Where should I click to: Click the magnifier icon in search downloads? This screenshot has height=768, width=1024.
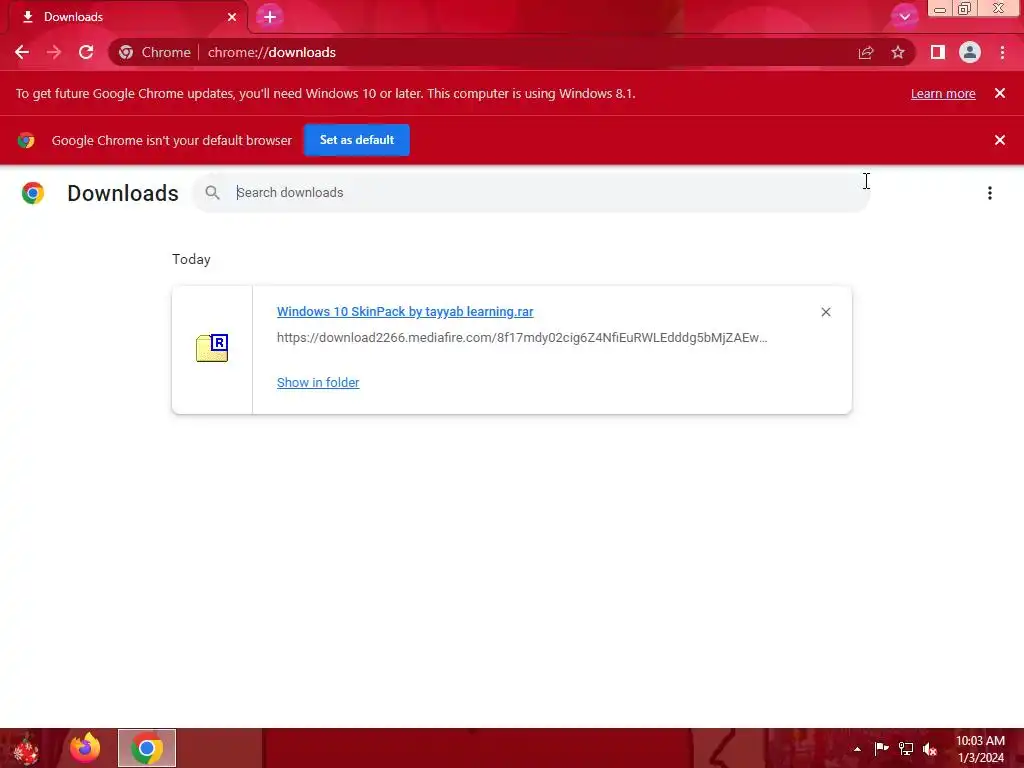coord(212,193)
